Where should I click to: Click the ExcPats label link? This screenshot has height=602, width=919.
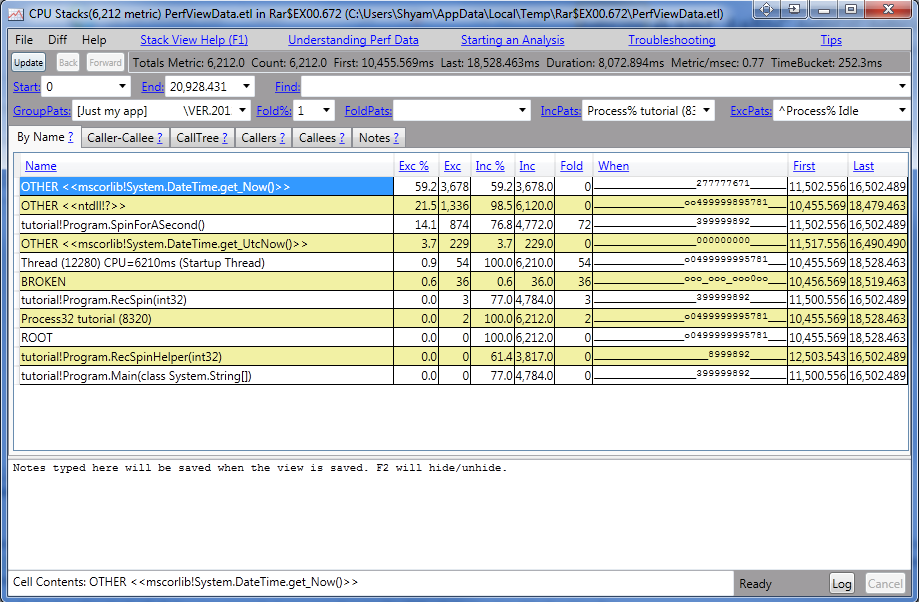(x=751, y=110)
